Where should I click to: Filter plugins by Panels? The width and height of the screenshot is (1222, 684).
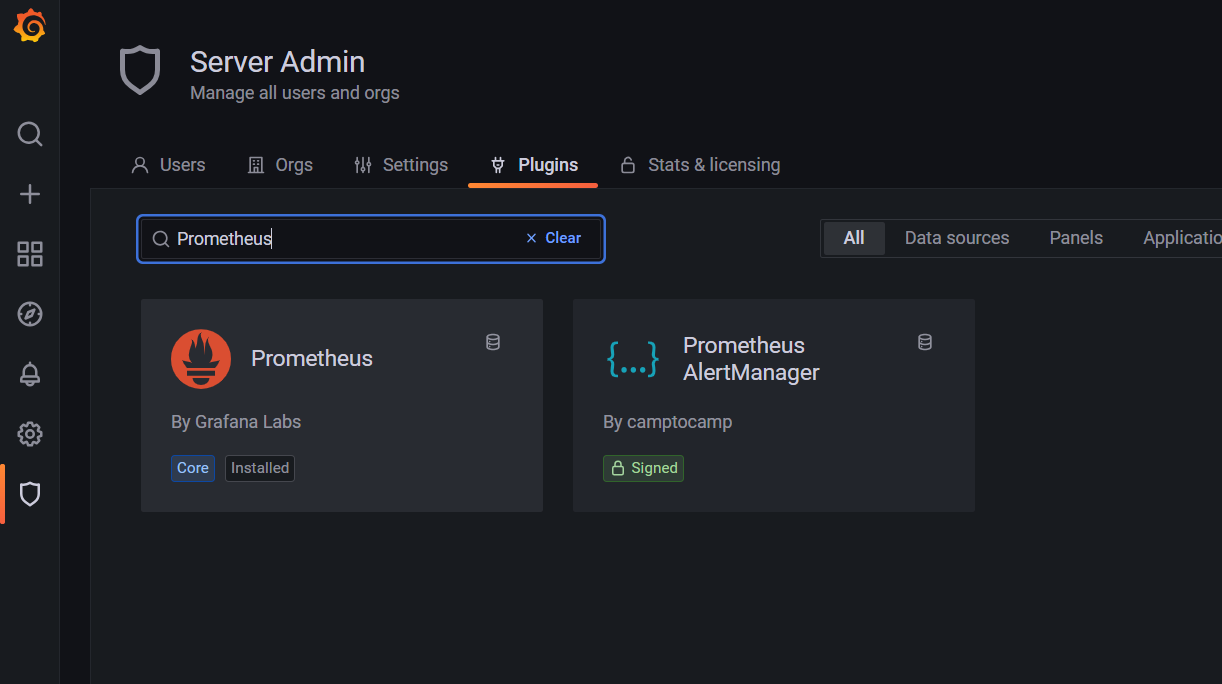tap(1076, 238)
